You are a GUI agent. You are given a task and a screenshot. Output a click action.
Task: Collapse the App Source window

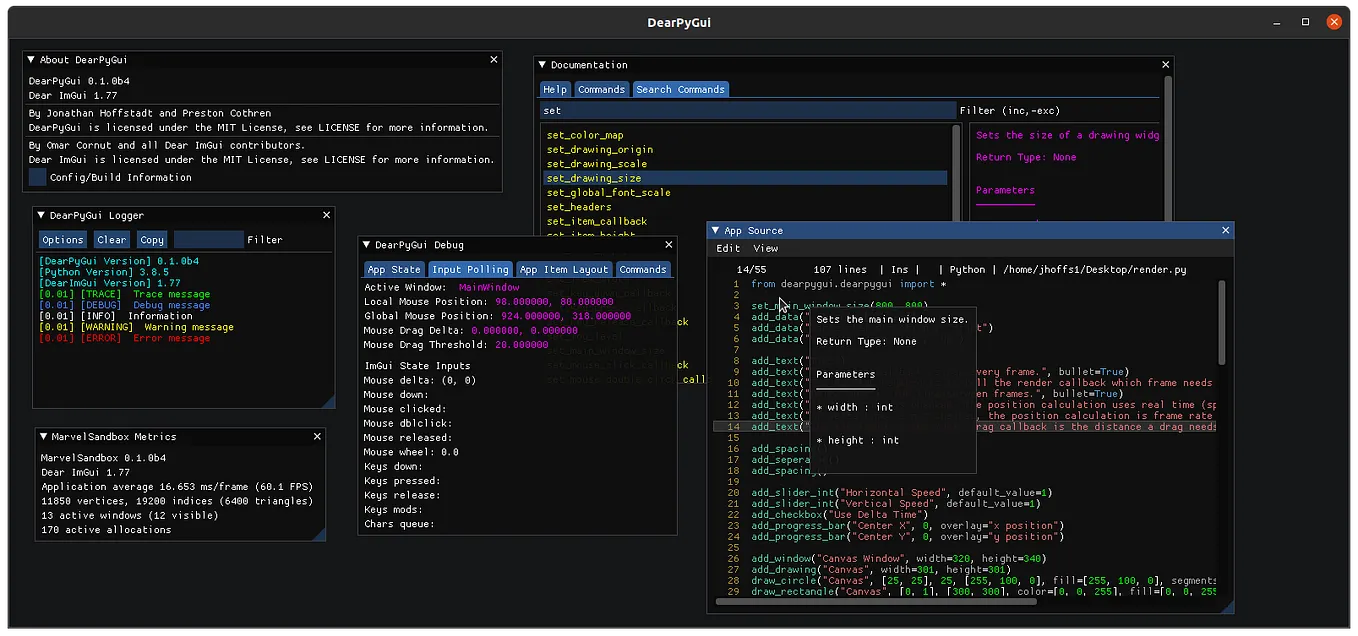pos(714,230)
